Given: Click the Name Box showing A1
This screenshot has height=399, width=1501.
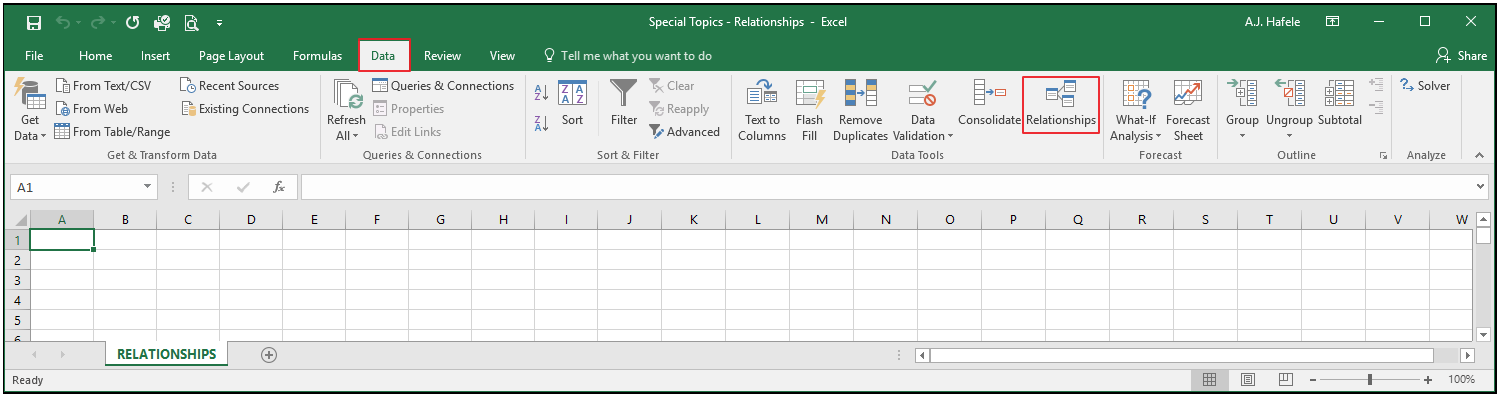Looking at the screenshot, I should (x=75, y=187).
